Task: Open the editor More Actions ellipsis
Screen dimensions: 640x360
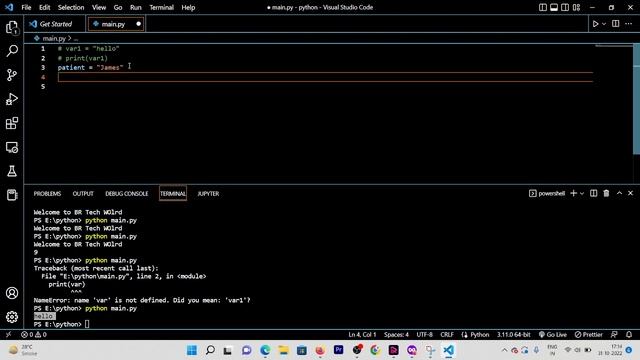Action: [629, 24]
